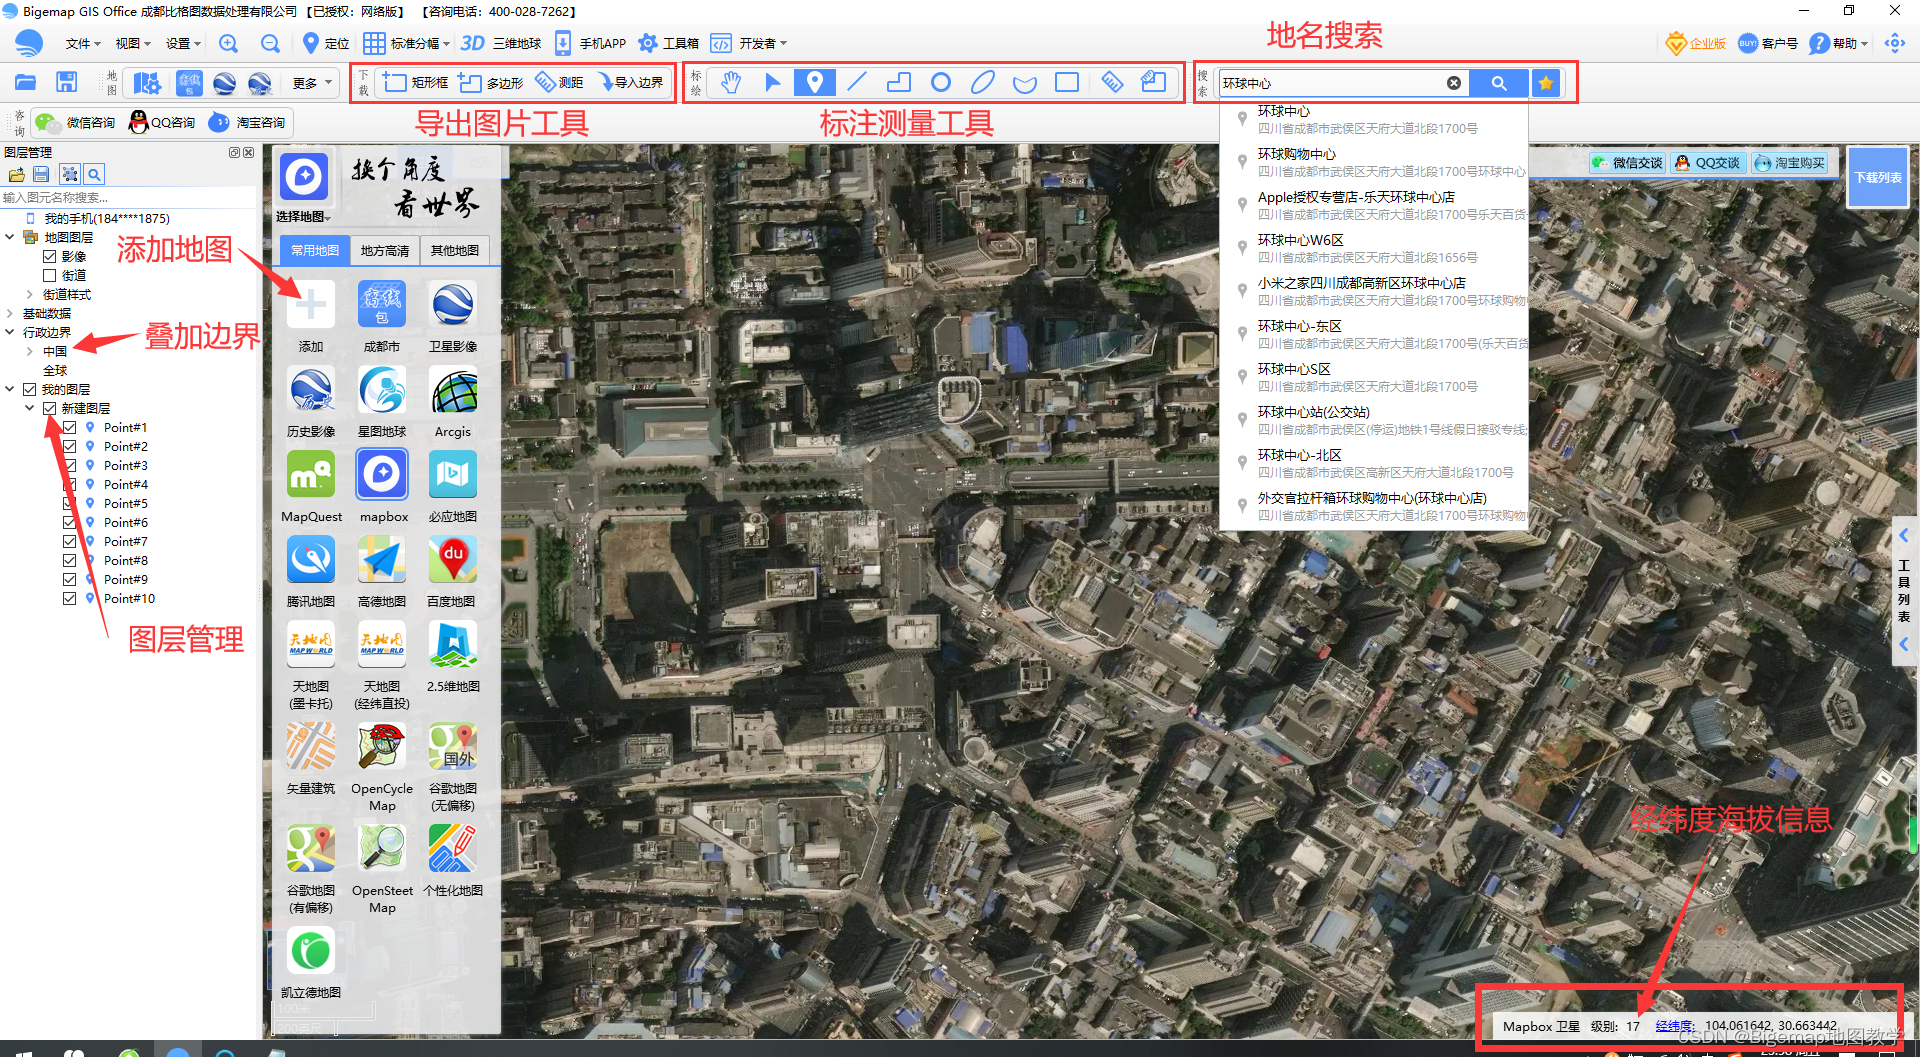Choose the 高德地图 map source
Viewport: 1920px width, 1057px height.
[x=382, y=572]
